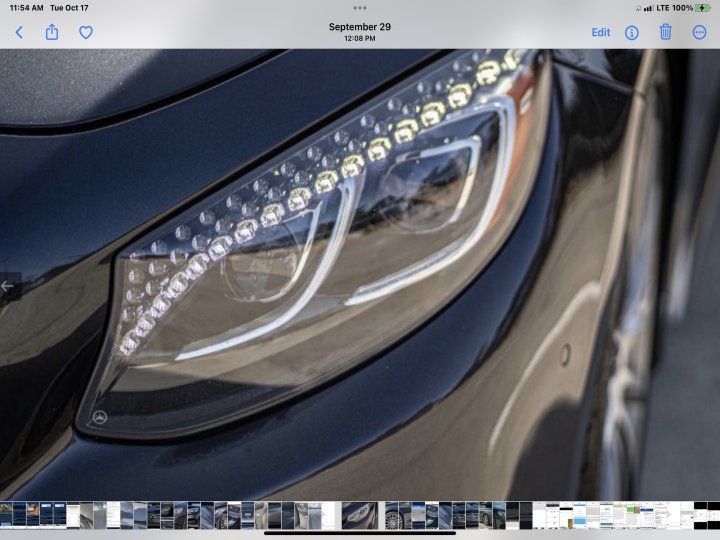Tap the left arrow overlay on photo
The height and width of the screenshot is (540, 720).
point(8,286)
